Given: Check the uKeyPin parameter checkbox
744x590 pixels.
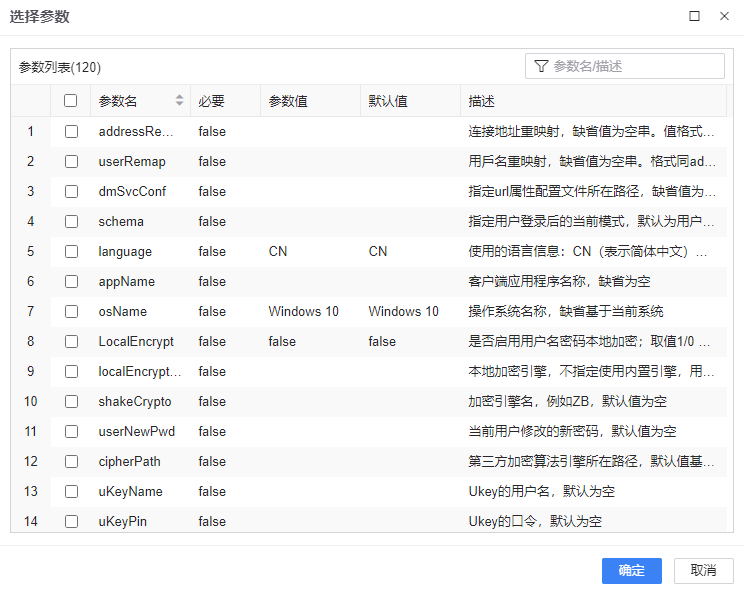Looking at the screenshot, I should coord(71,521).
